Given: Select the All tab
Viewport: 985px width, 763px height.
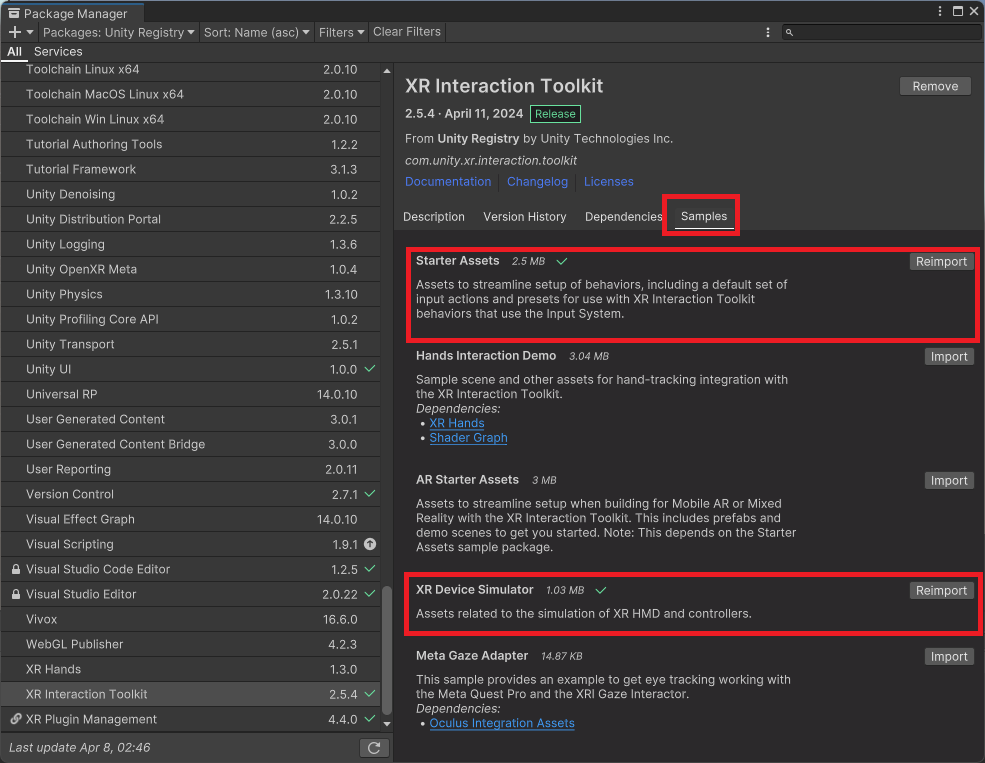Looking at the screenshot, I should click(14, 51).
